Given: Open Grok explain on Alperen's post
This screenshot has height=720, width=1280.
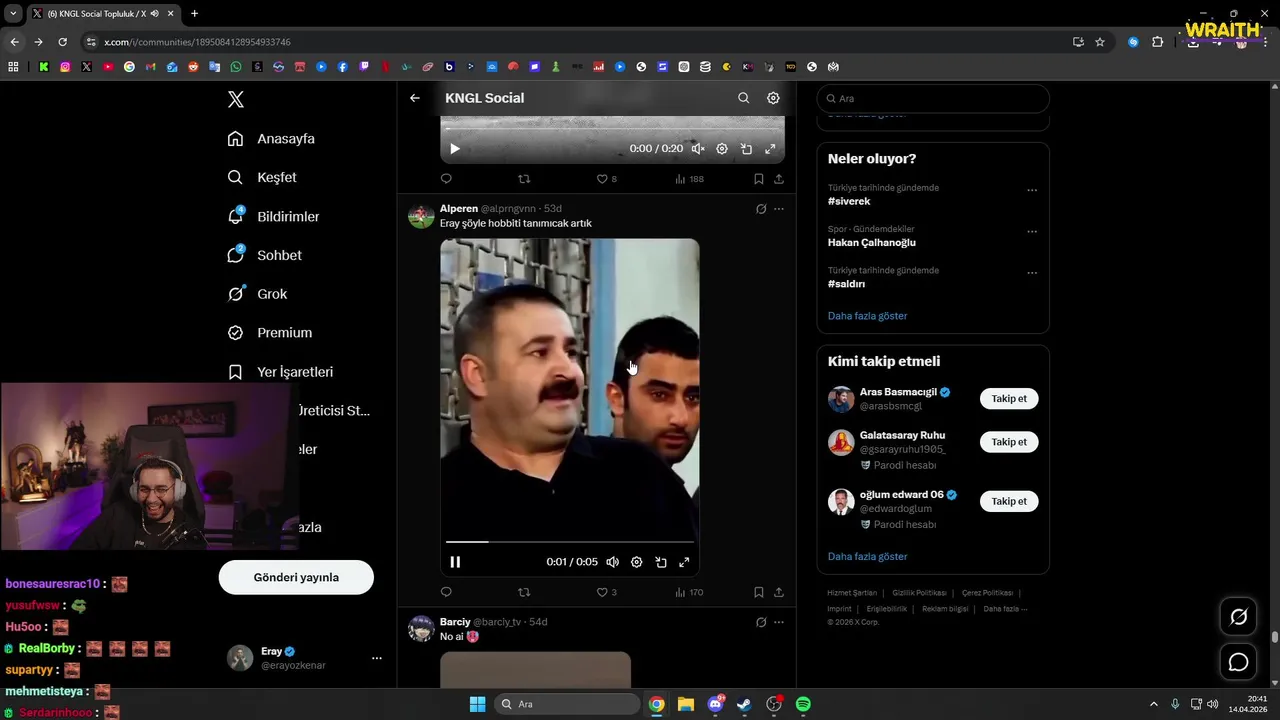Looking at the screenshot, I should click(761, 209).
